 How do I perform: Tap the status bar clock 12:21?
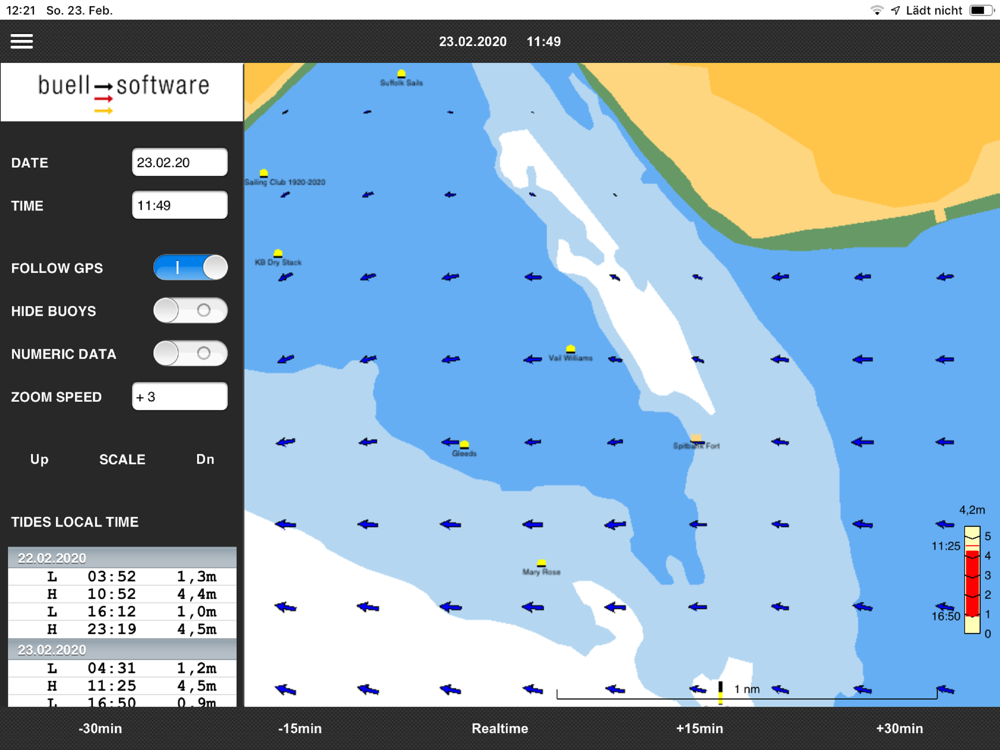(x=21, y=10)
